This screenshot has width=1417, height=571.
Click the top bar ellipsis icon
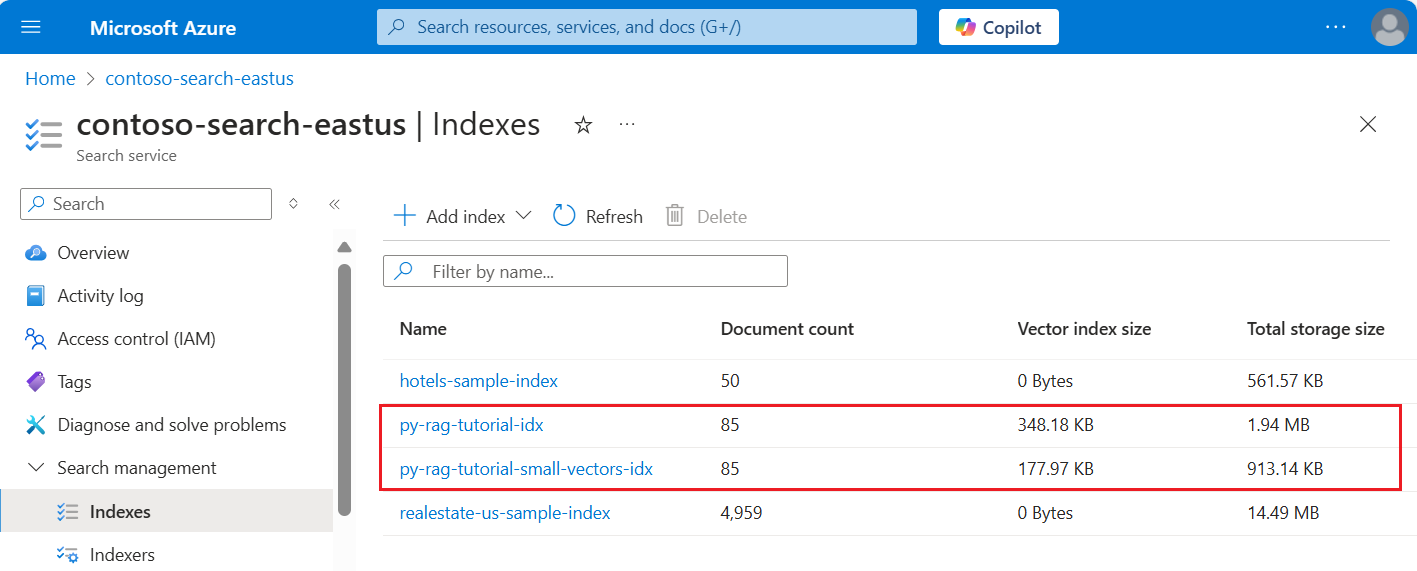[x=1336, y=27]
